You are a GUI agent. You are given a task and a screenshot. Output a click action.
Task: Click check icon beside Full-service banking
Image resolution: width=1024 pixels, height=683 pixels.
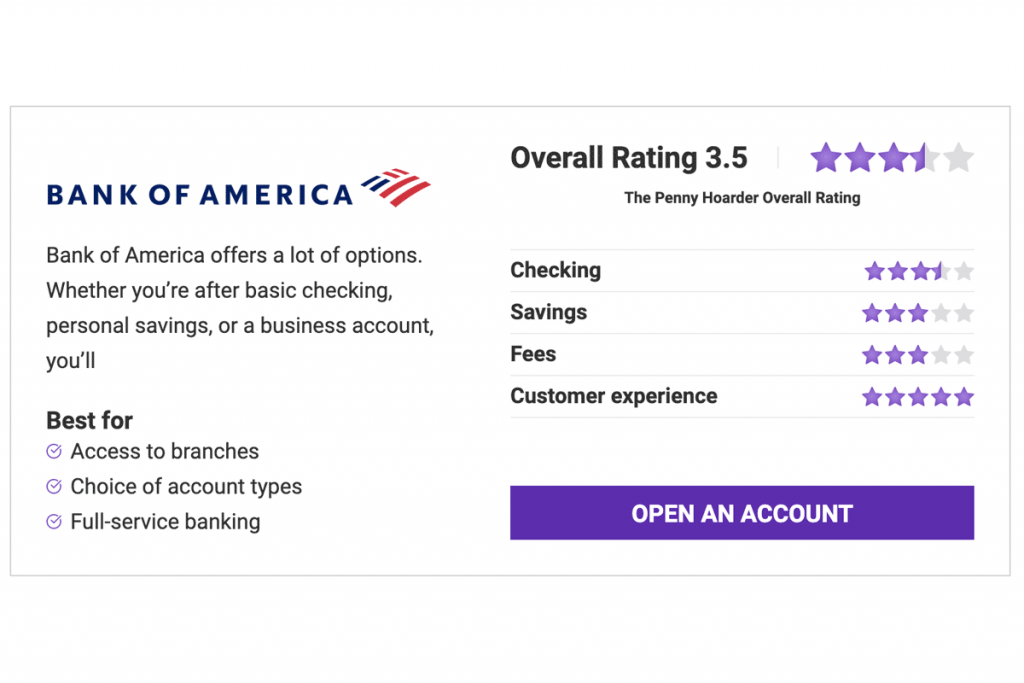tap(55, 522)
